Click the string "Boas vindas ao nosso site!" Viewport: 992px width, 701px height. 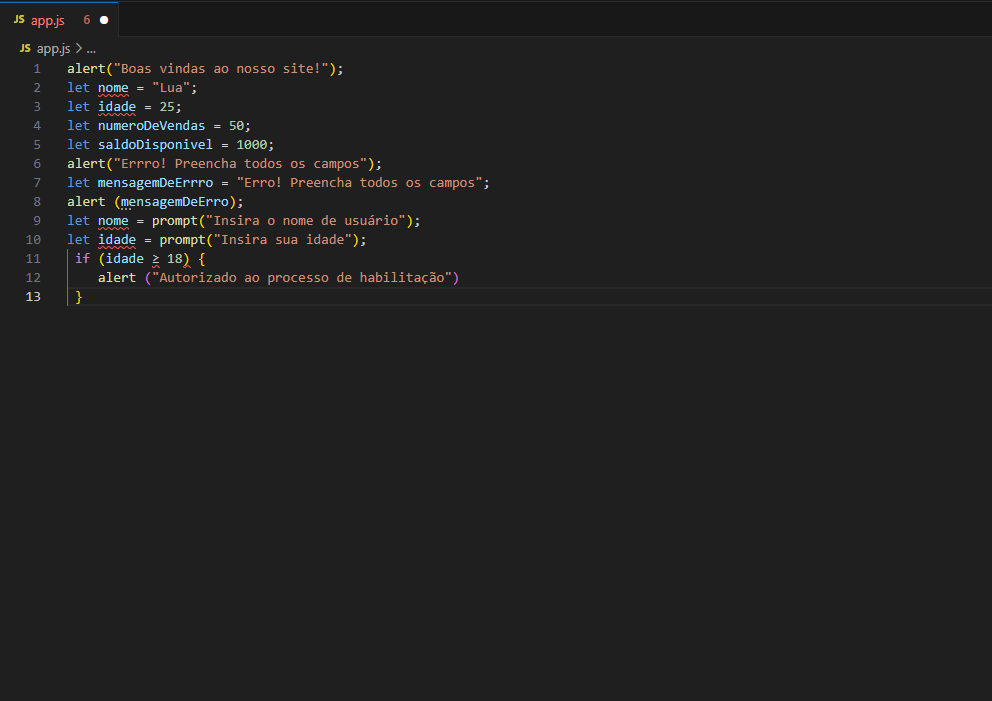pos(221,68)
